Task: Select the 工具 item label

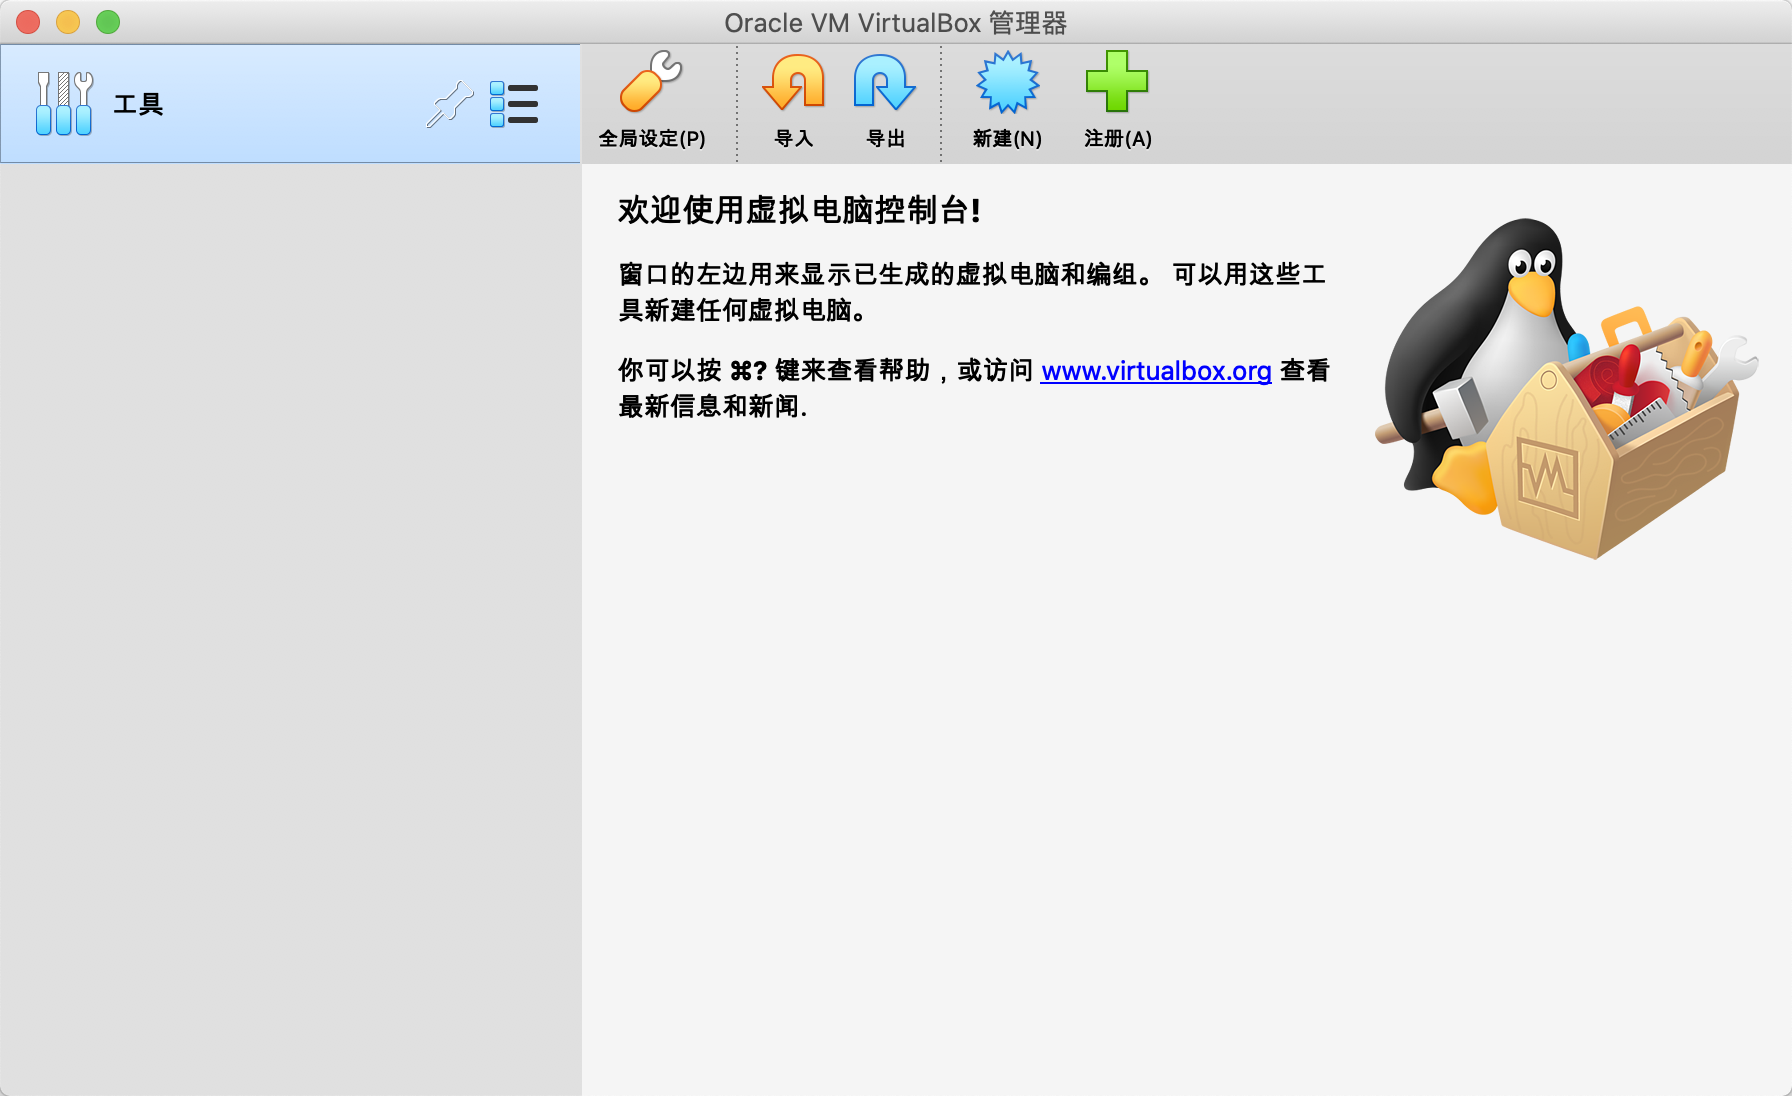Action: [138, 104]
